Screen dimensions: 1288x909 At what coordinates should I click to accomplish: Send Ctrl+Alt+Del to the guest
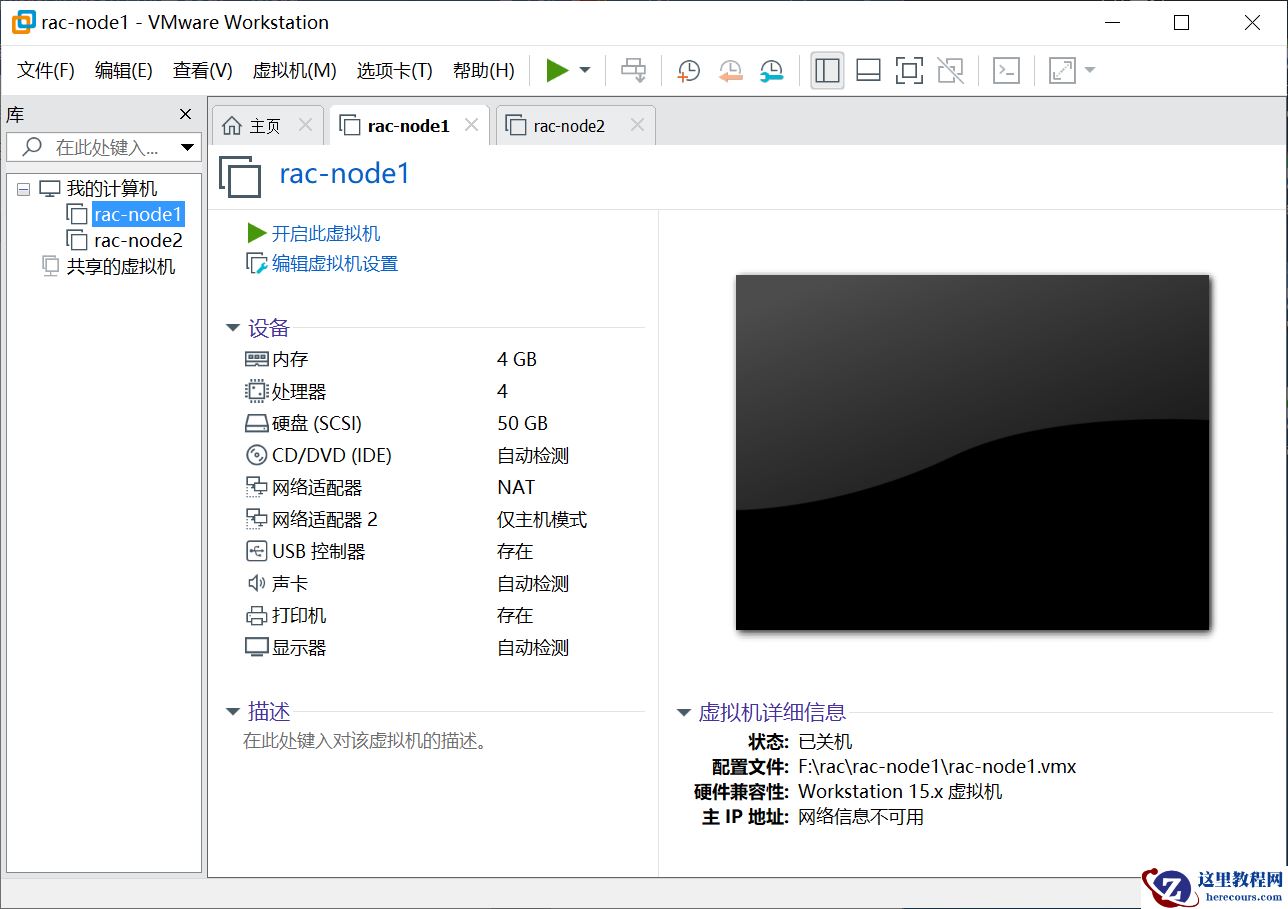tap(634, 70)
